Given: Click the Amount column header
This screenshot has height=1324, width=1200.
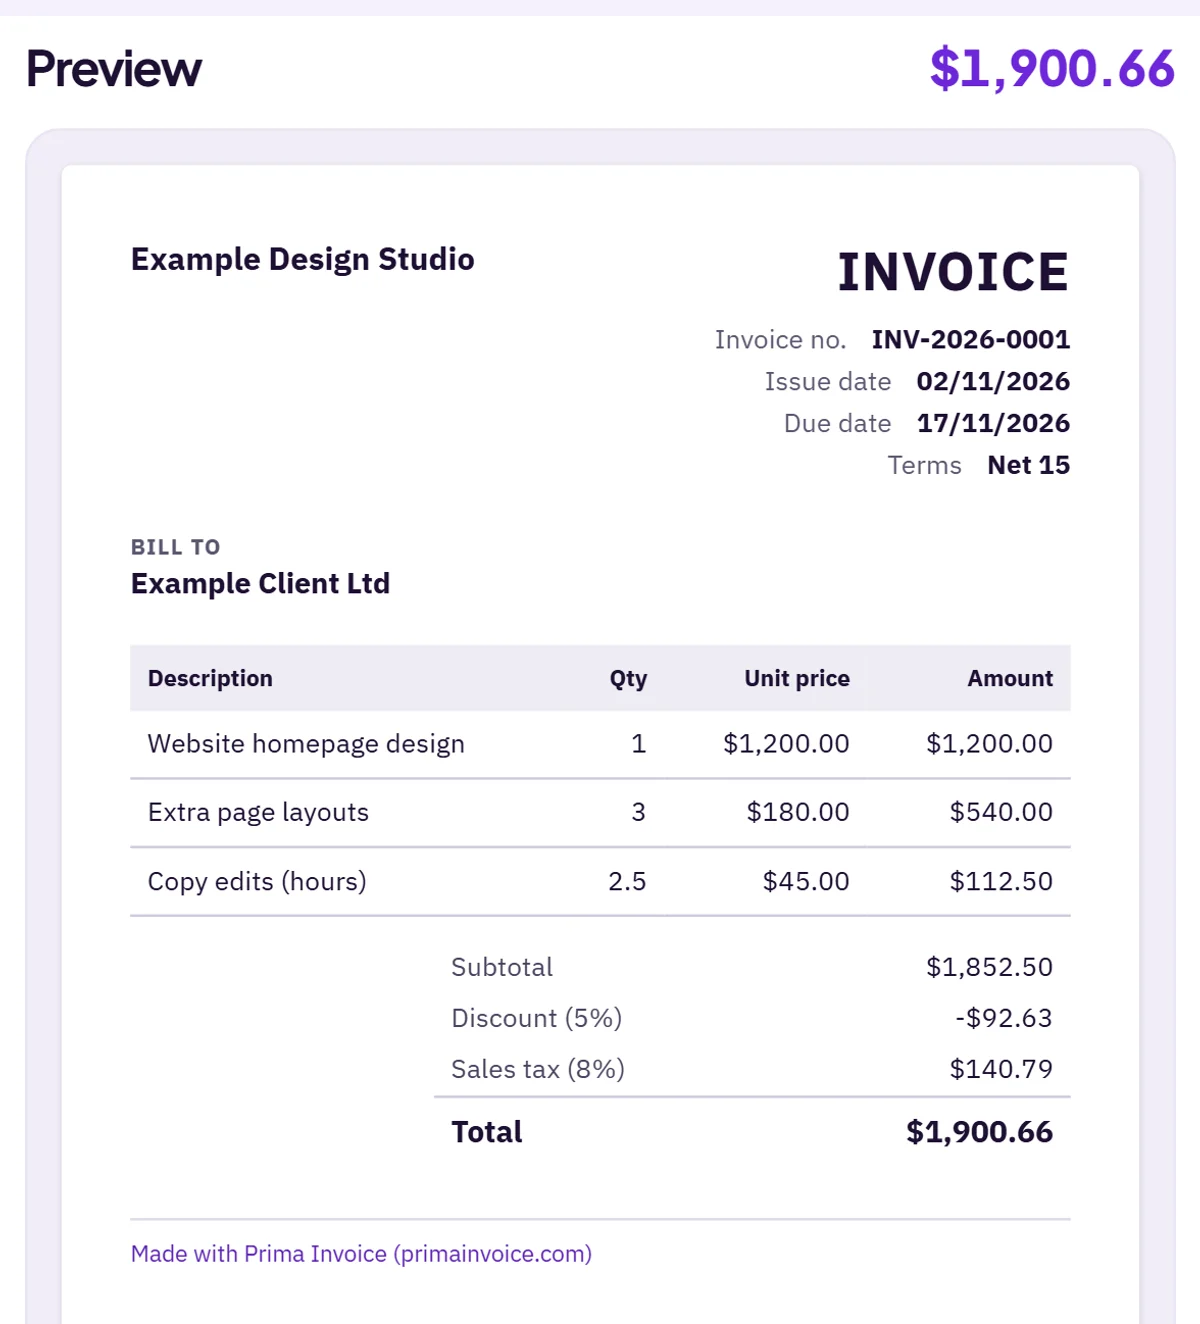Looking at the screenshot, I should click(1010, 678).
